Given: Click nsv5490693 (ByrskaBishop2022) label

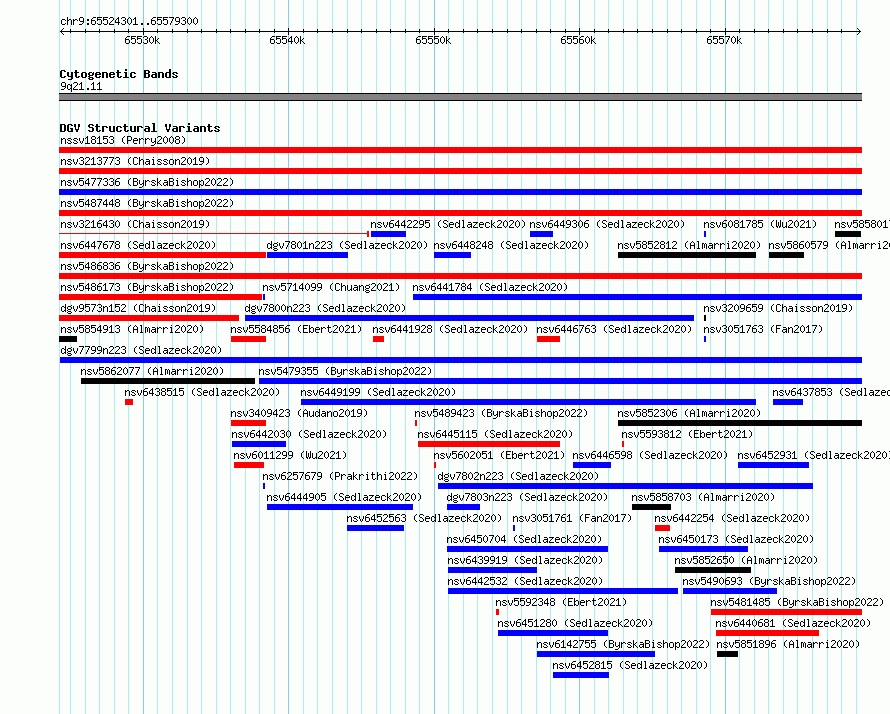Looking at the screenshot, I should point(769,581).
